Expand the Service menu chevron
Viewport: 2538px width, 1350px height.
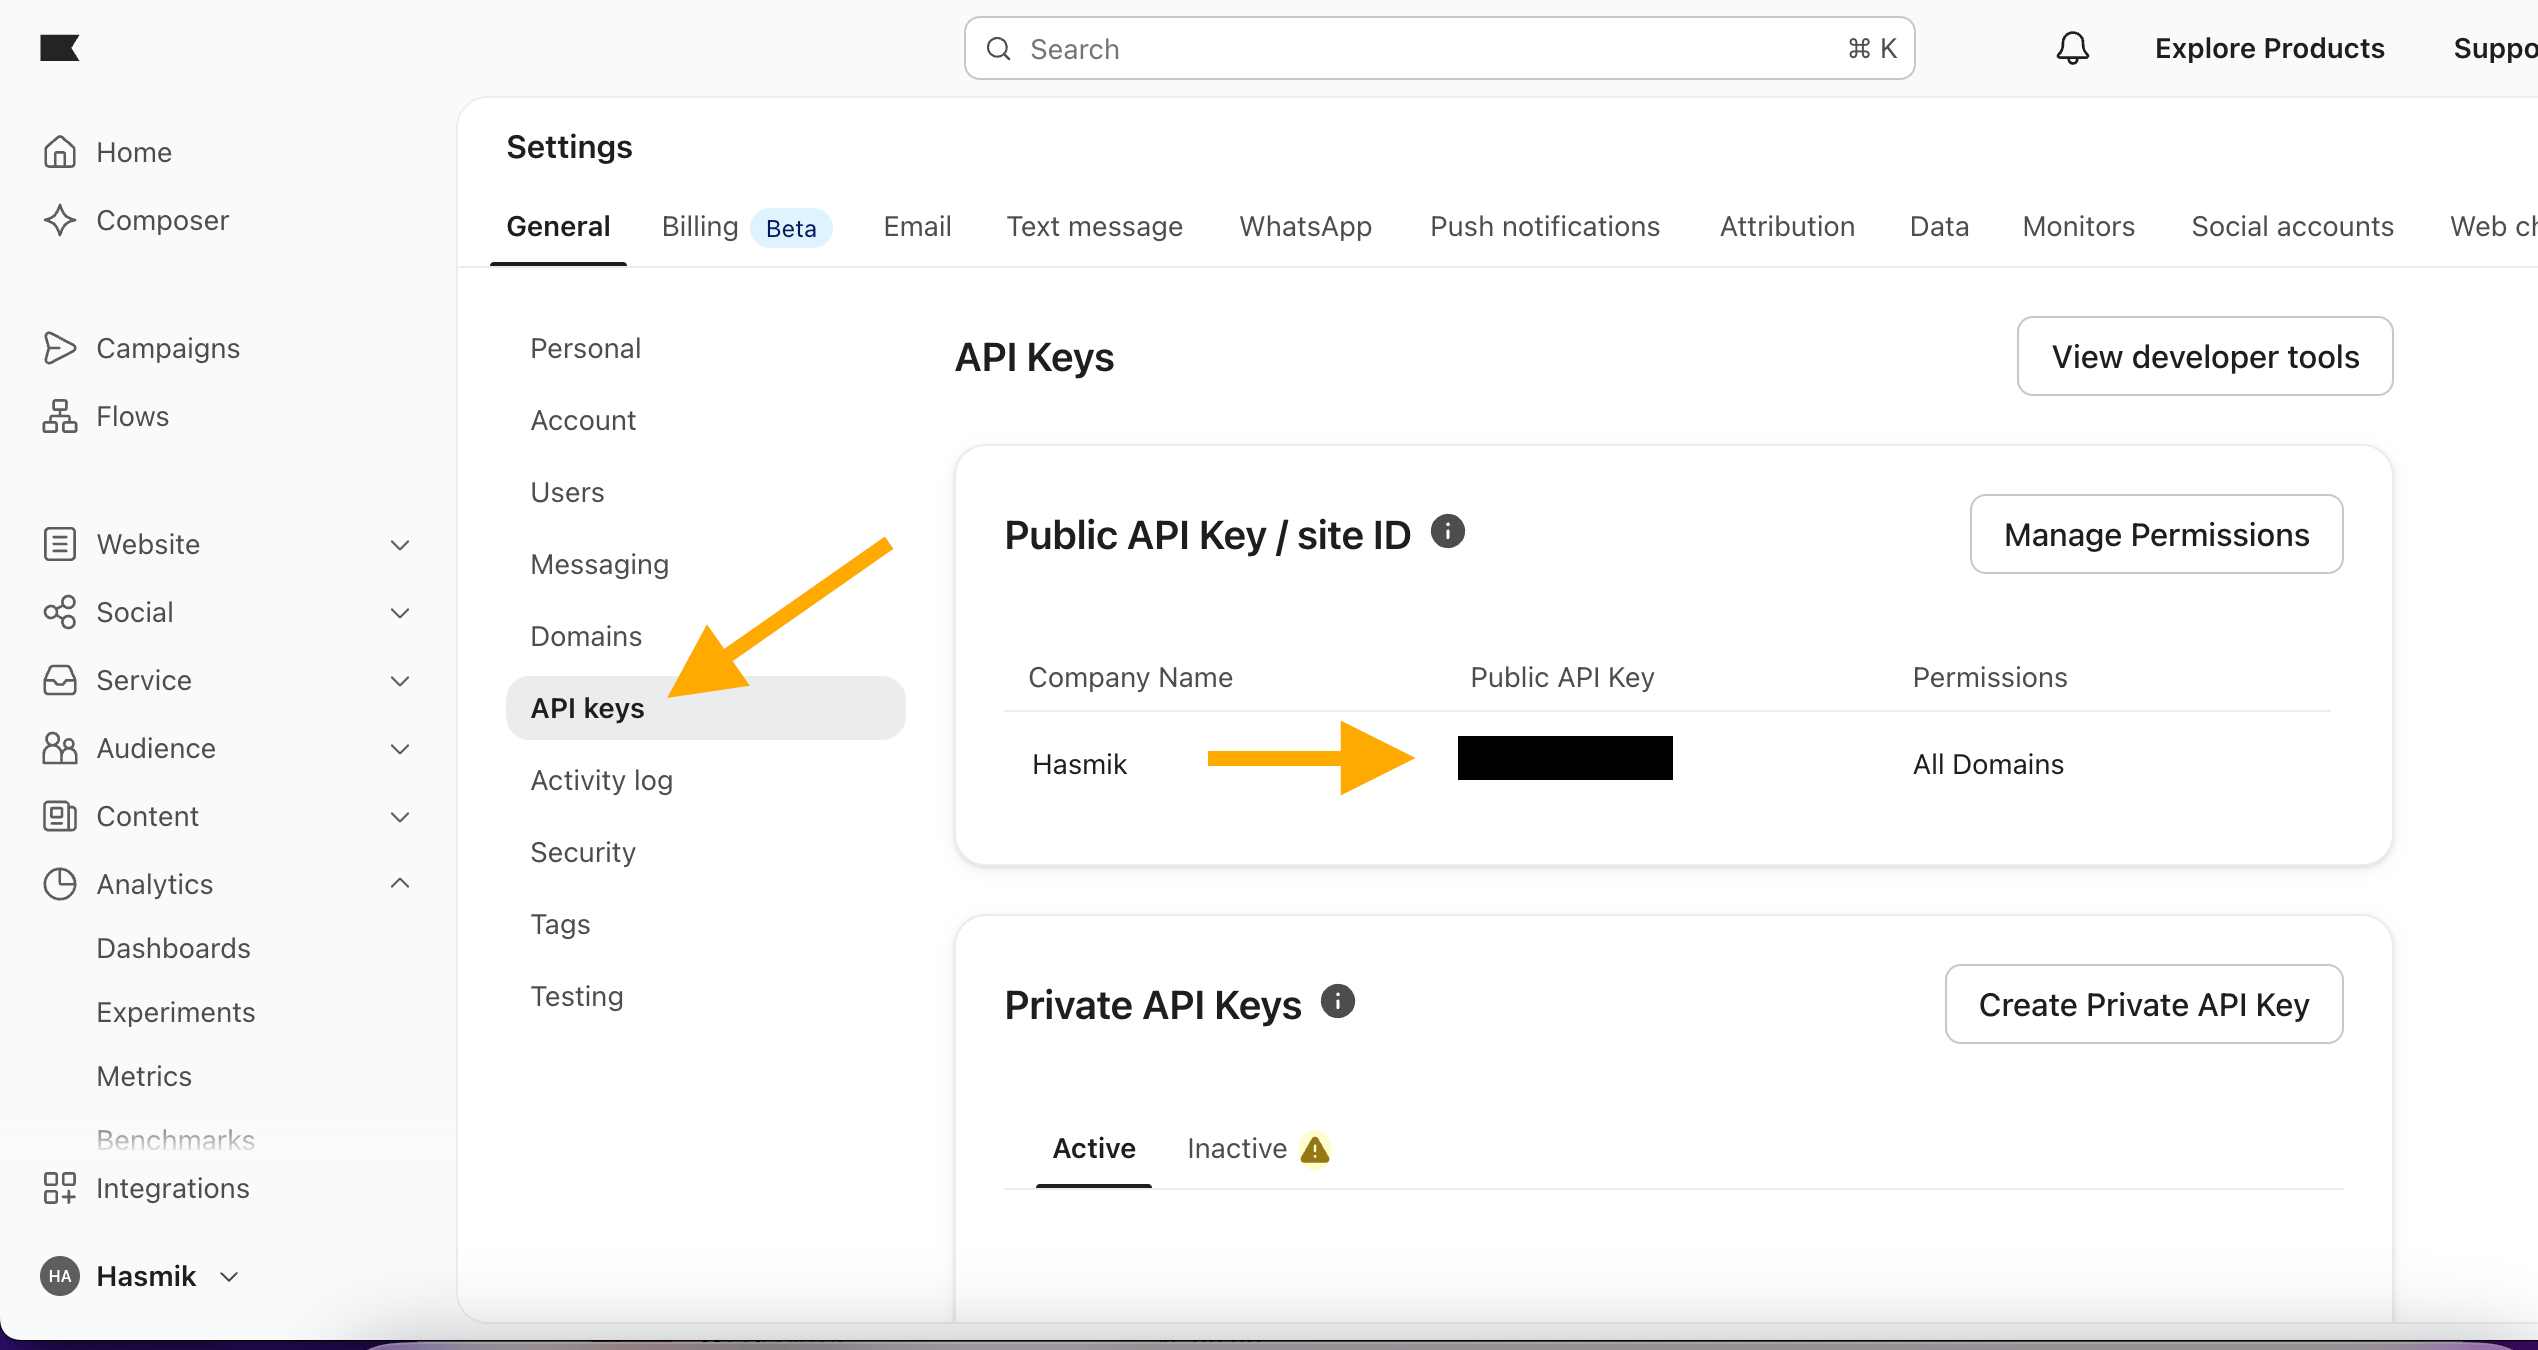tap(400, 681)
